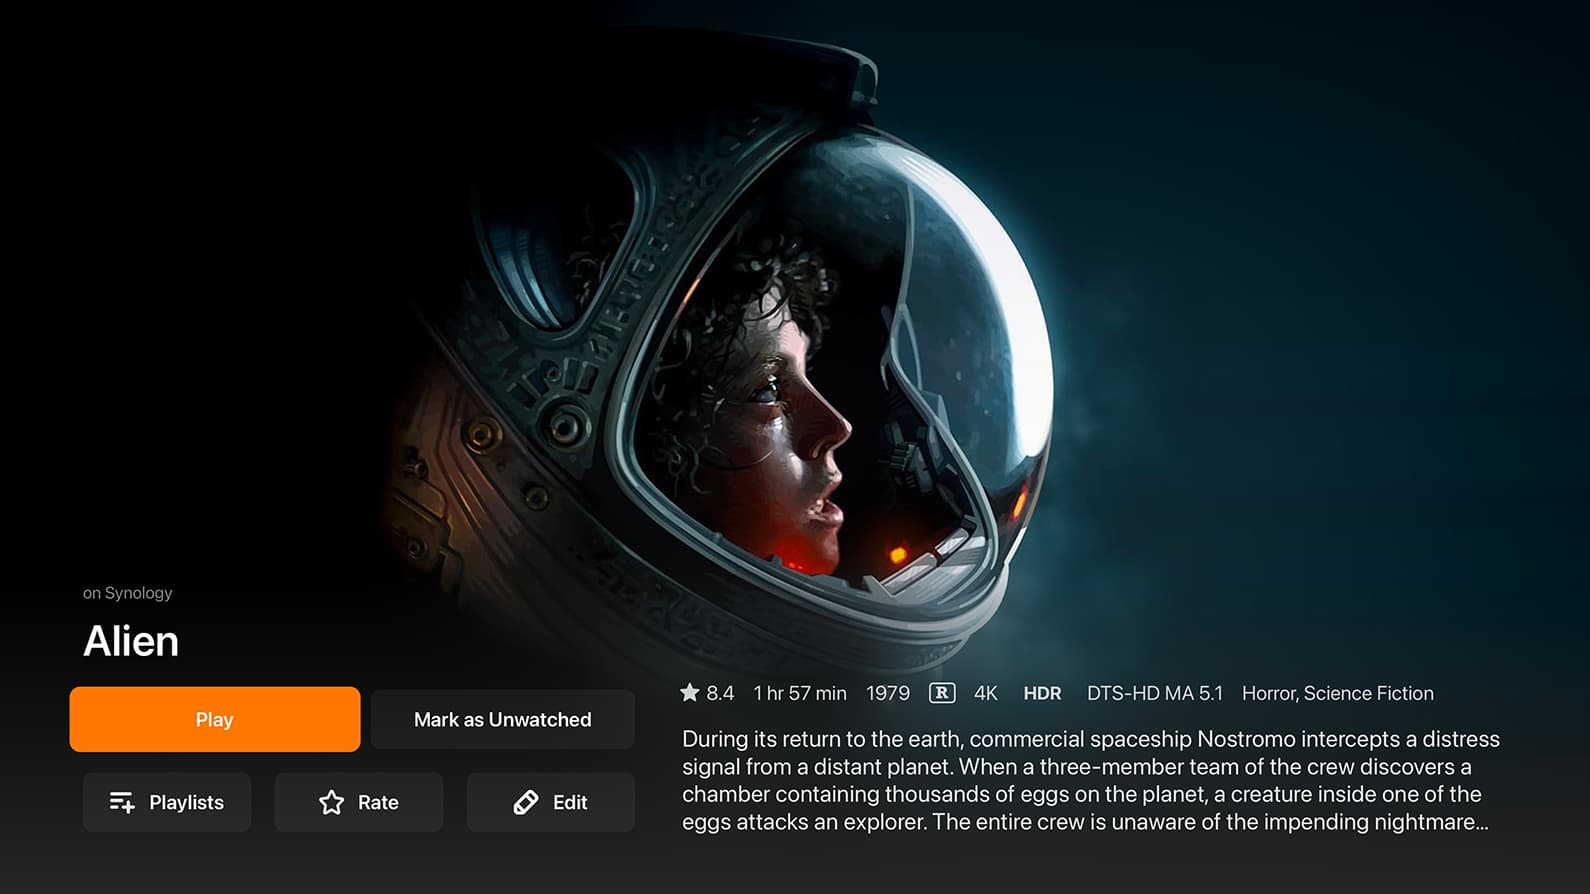Viewport: 1590px width, 894px height.
Task: Click the Horror, Science Fiction genre text
Action: (x=1338, y=693)
